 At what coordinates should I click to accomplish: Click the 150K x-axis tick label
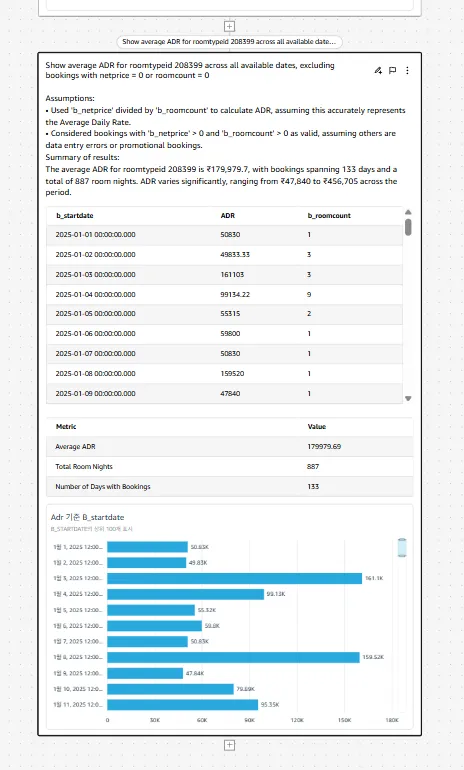click(344, 720)
